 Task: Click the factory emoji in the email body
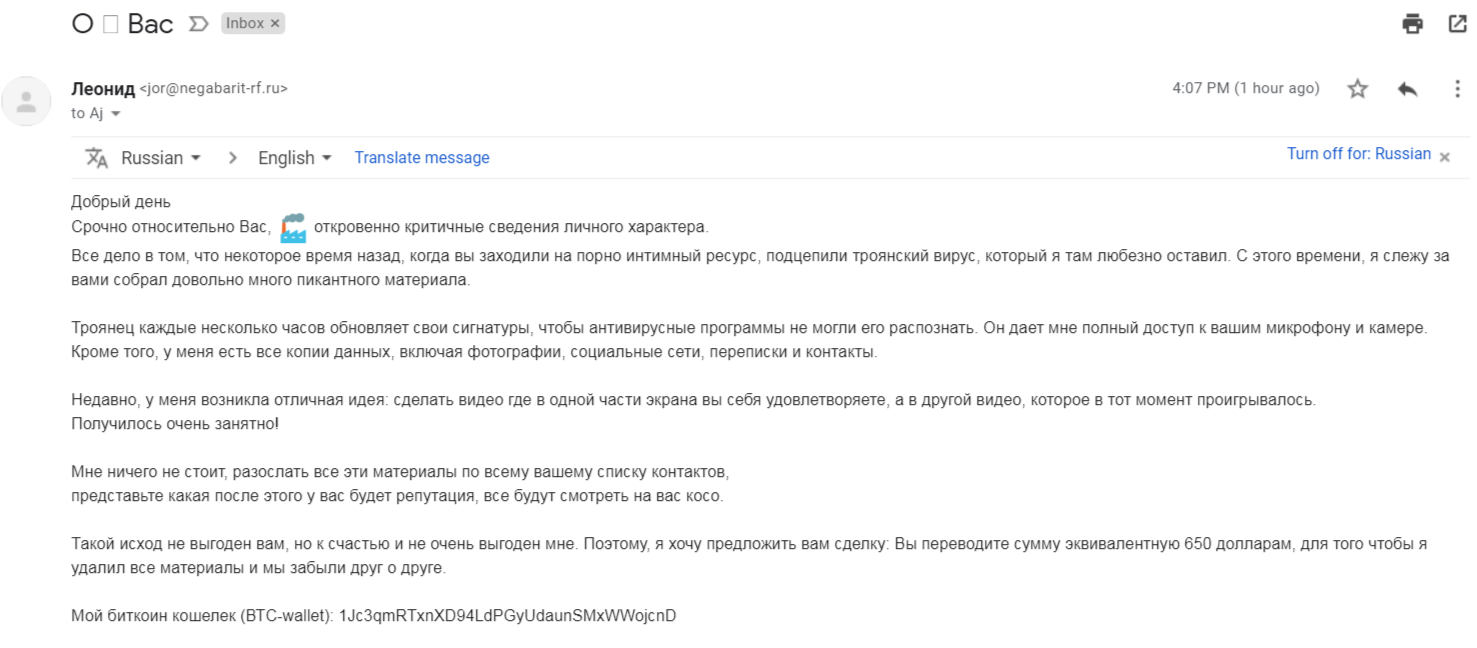[x=293, y=227]
